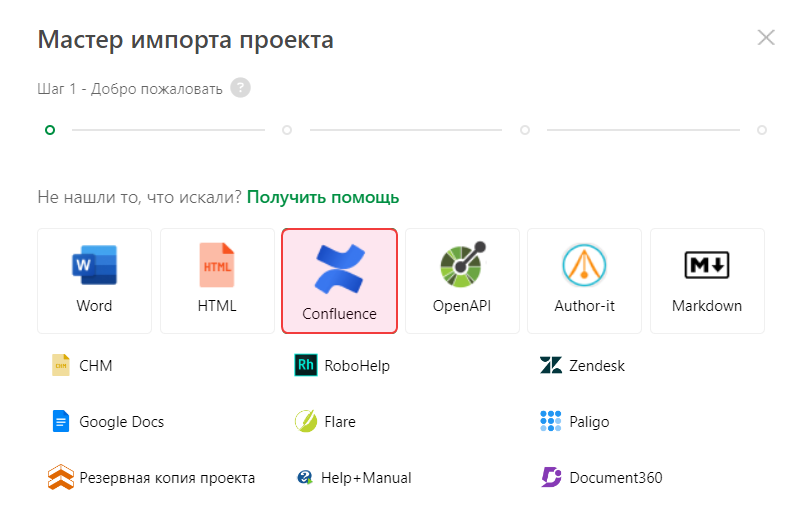804x524 pixels.
Task: Choose the HTML file icon
Action: click(x=217, y=265)
